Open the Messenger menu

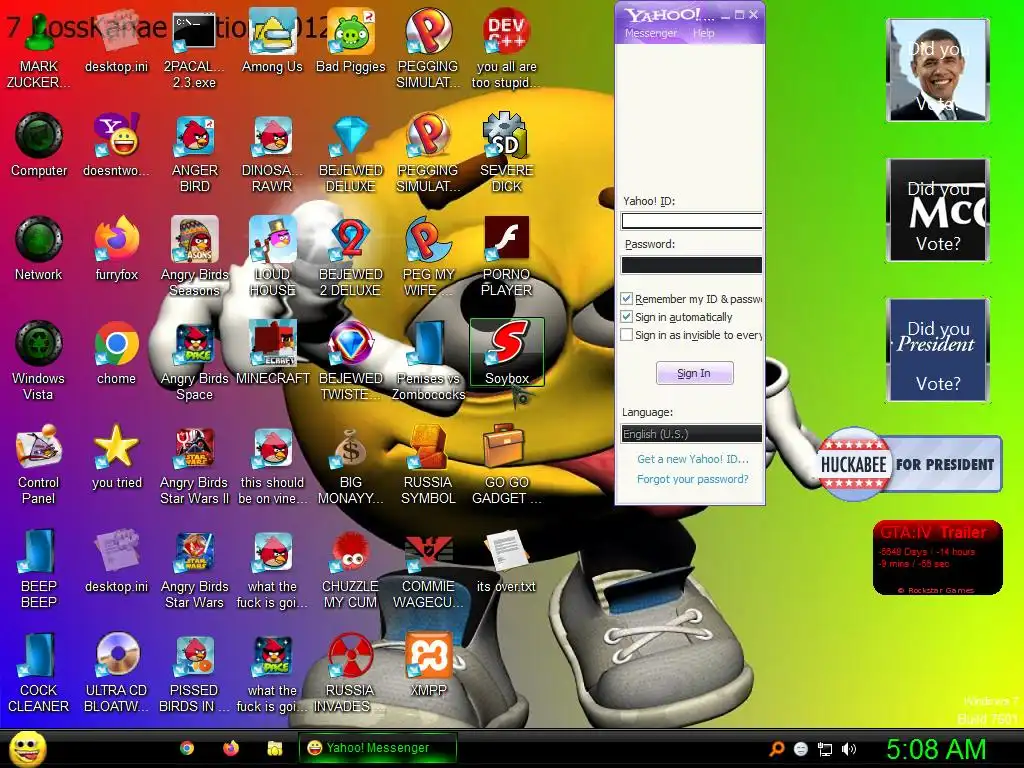(650, 33)
